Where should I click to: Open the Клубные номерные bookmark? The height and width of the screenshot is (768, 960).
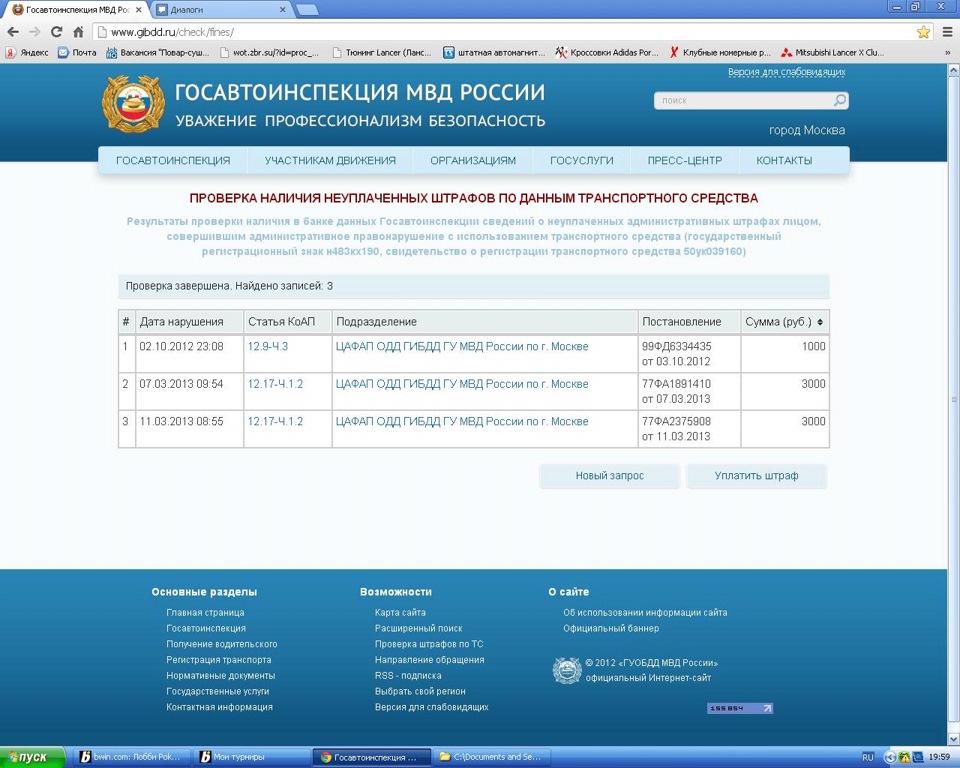pyautogui.click(x=720, y=53)
